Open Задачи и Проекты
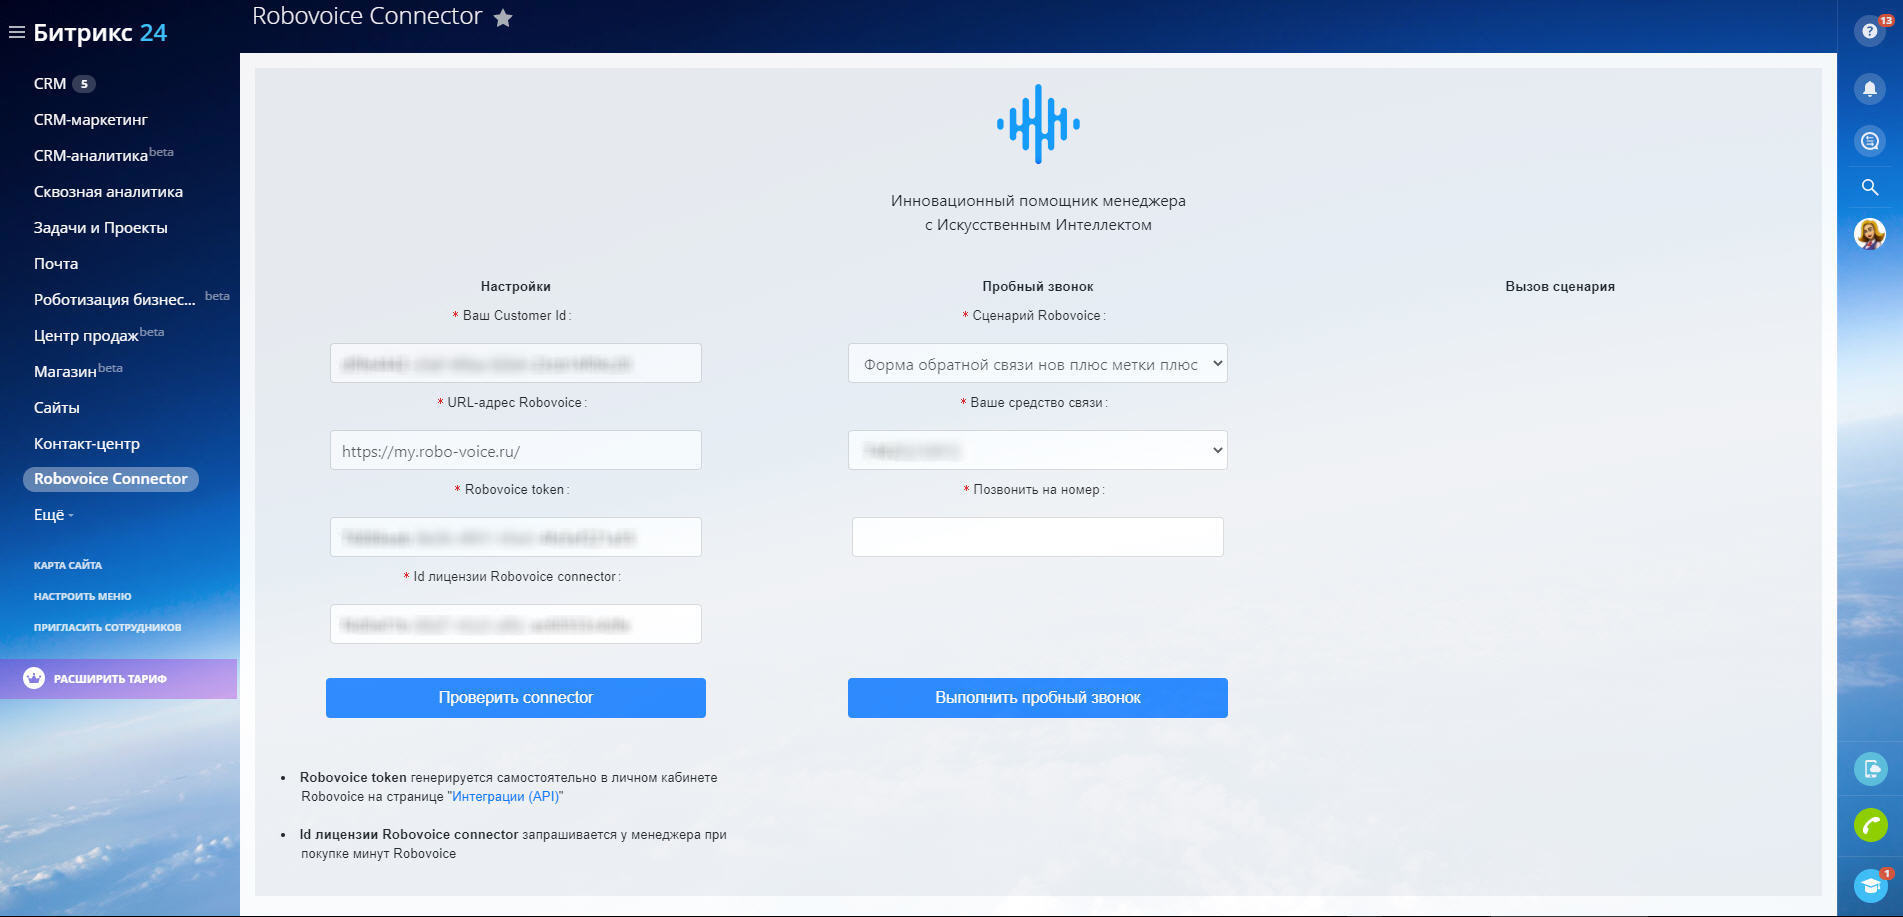The width and height of the screenshot is (1903, 917). tap(101, 228)
